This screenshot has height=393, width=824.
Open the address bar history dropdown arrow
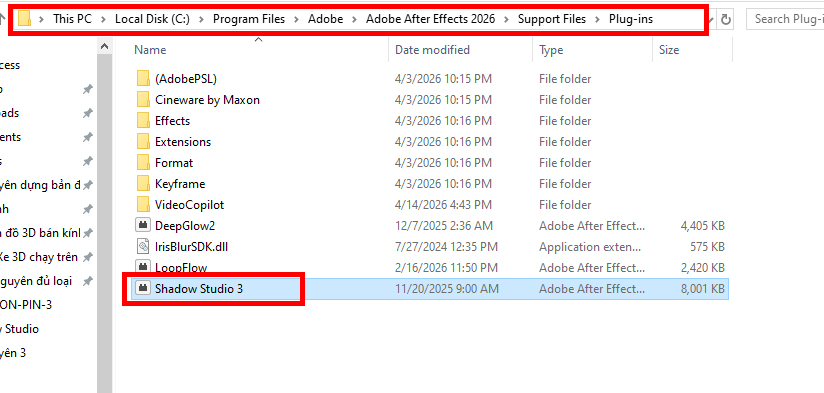[x=712, y=19]
